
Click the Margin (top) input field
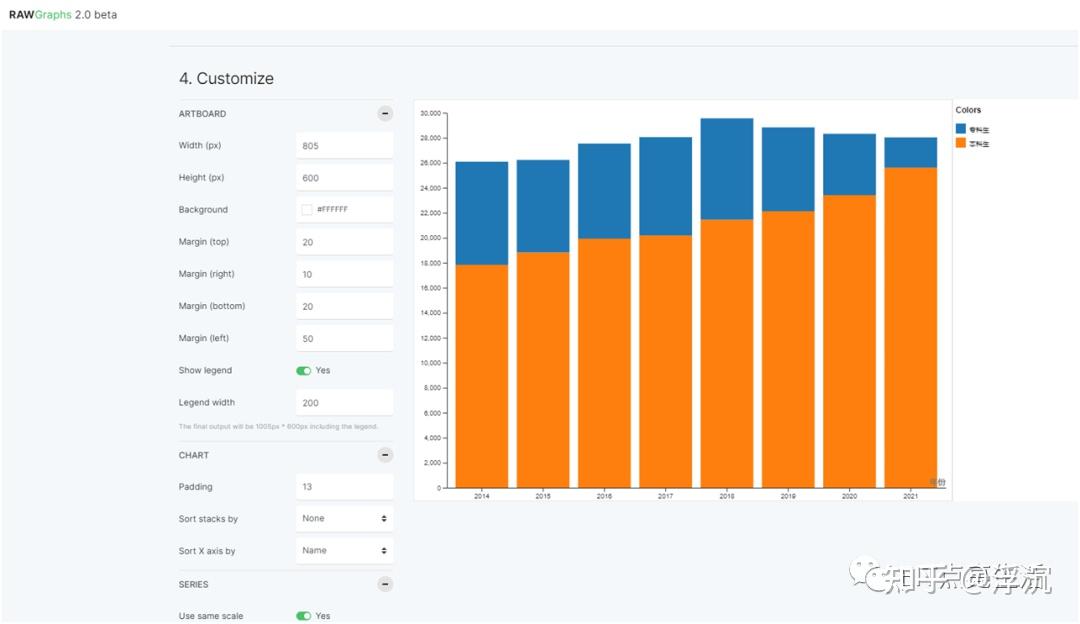click(344, 242)
